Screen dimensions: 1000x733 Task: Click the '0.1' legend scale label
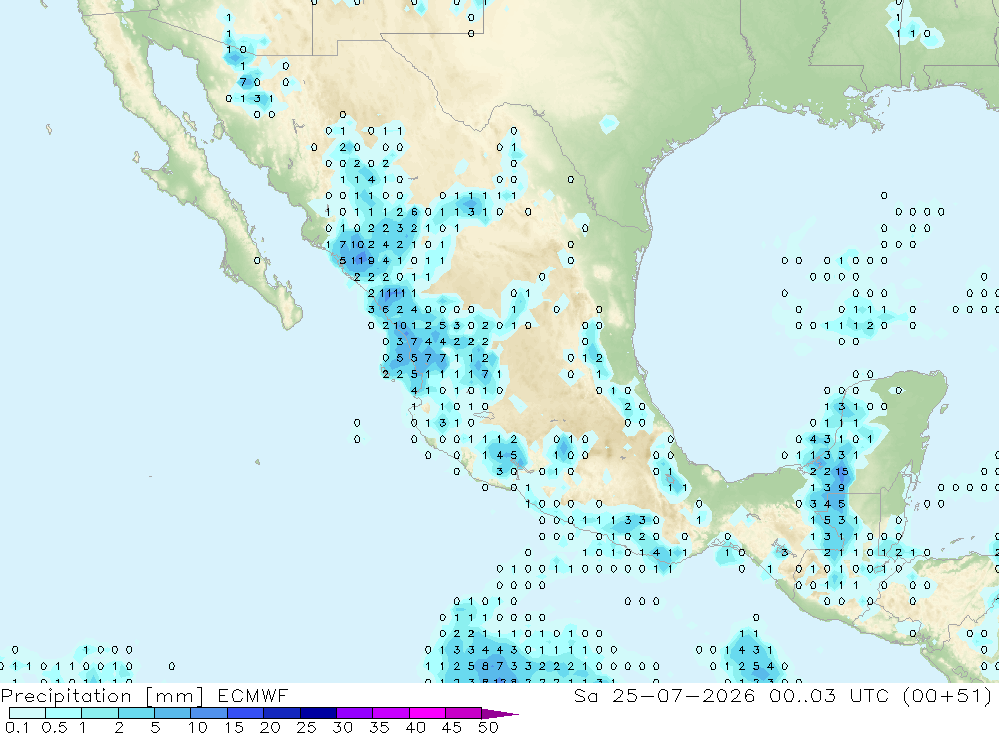tap(17, 727)
